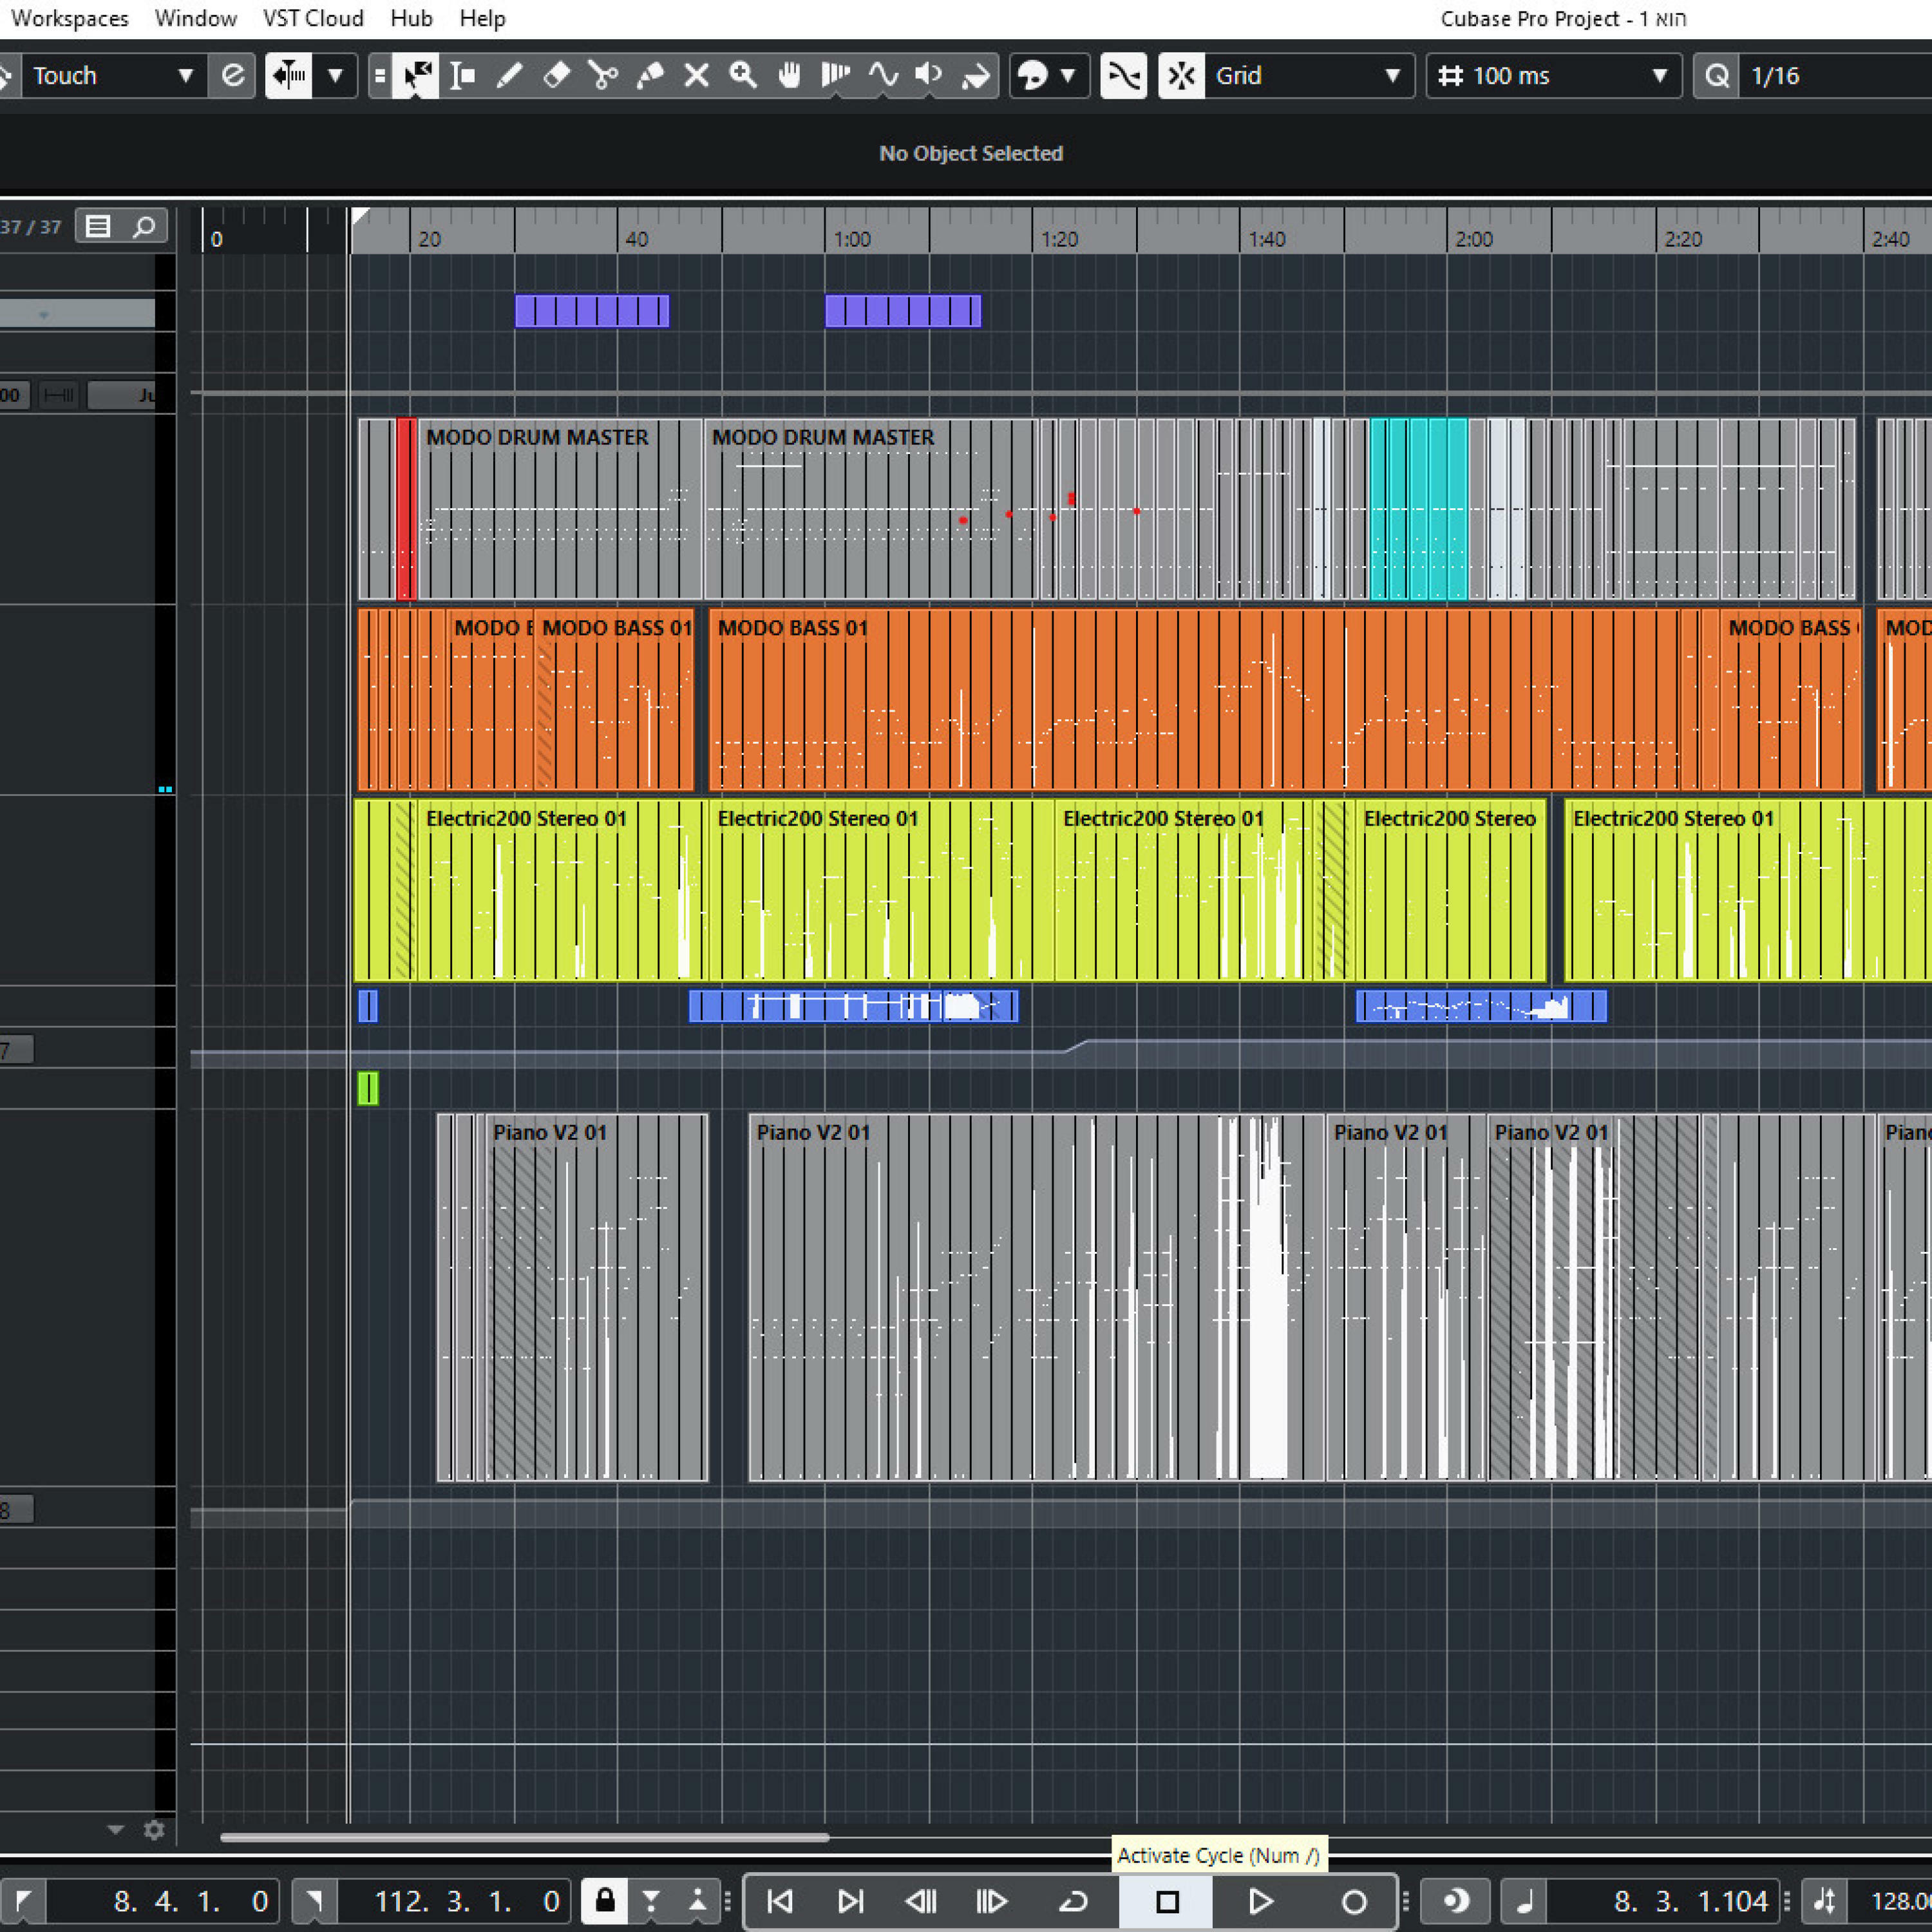Screen dimensions: 1932x1932
Task: Start playback with the Play button
Action: [1260, 1901]
